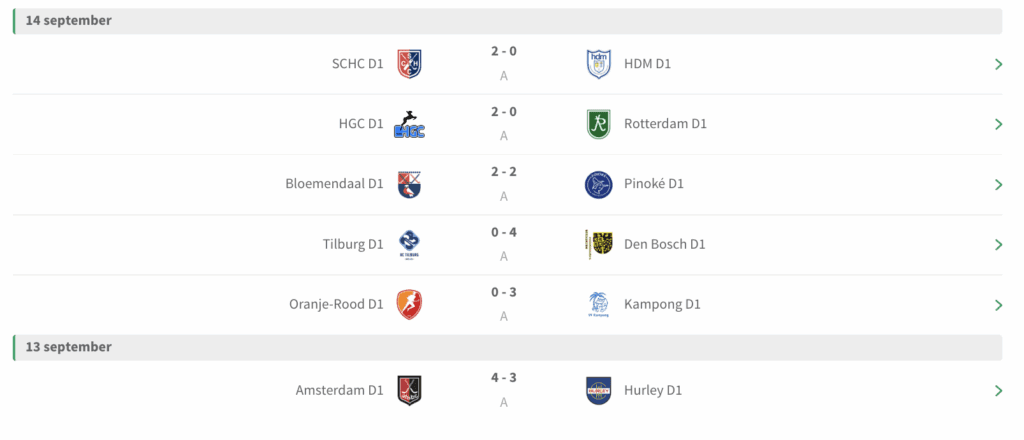Viewport: 1024px width, 440px height.
Task: Open Amsterdam vs Hurley details chevron
Action: tap(998, 390)
